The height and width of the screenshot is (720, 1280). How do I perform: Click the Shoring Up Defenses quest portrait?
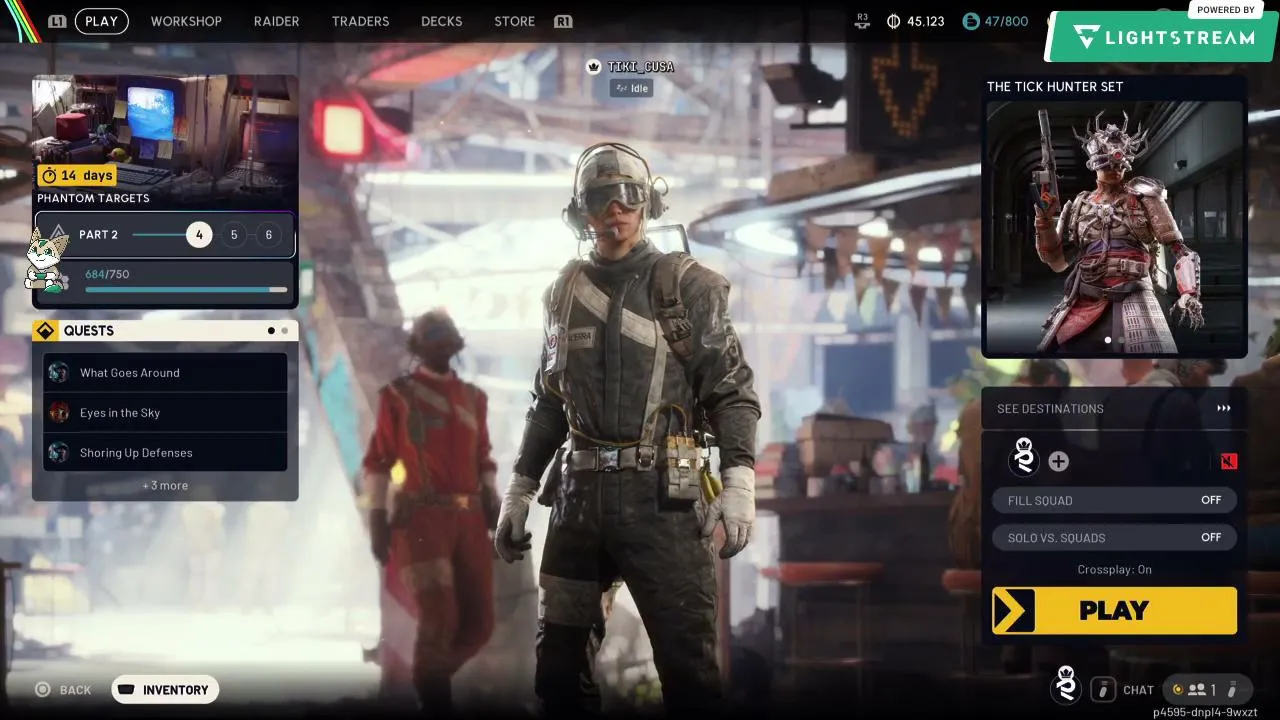(59, 453)
